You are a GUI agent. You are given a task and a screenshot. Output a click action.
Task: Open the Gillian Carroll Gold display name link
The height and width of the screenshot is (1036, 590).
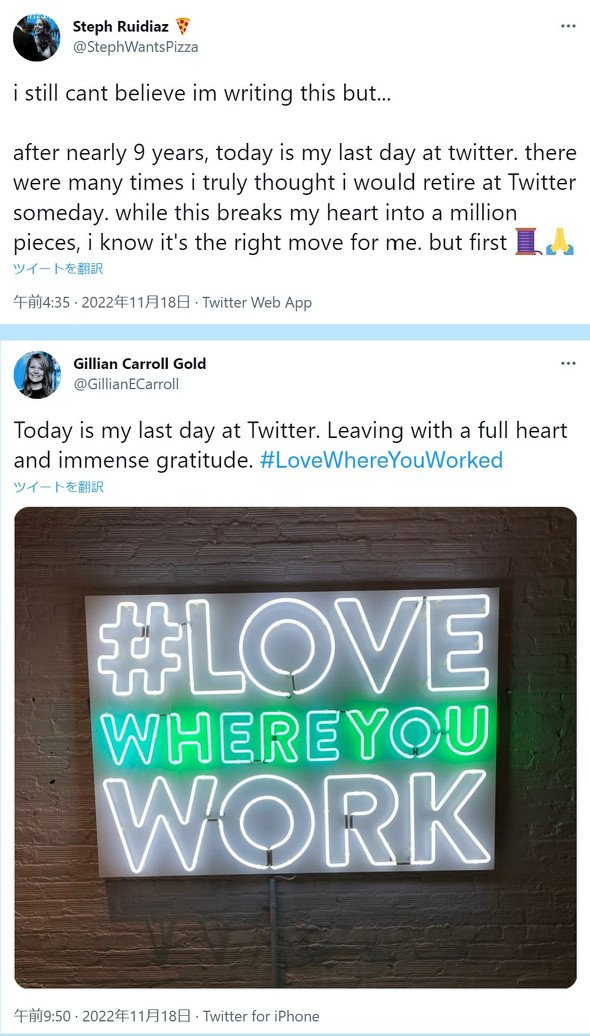[139, 363]
